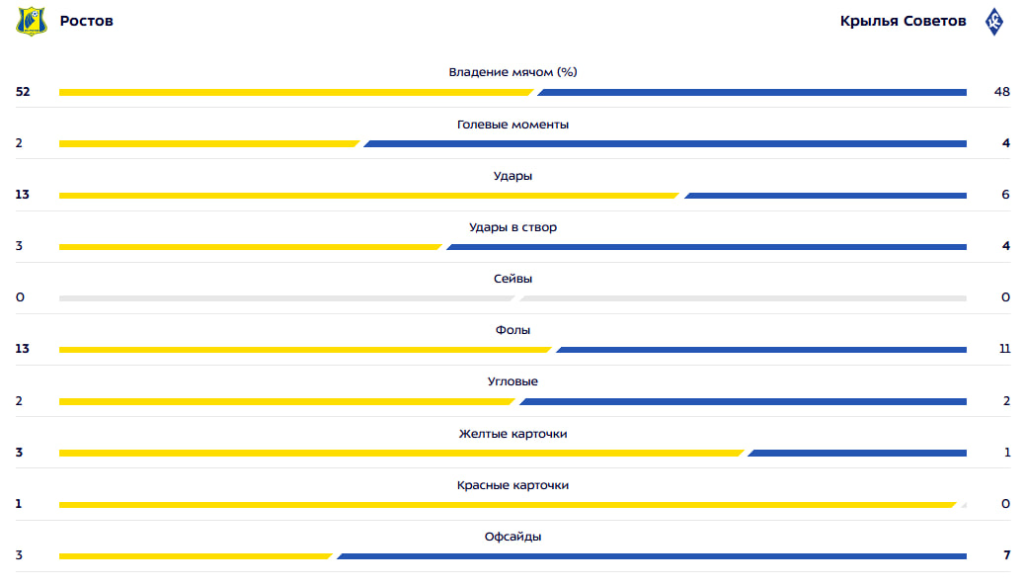1024x586 pixels.
Task: Select the Фолы stat label
Action: [513, 331]
